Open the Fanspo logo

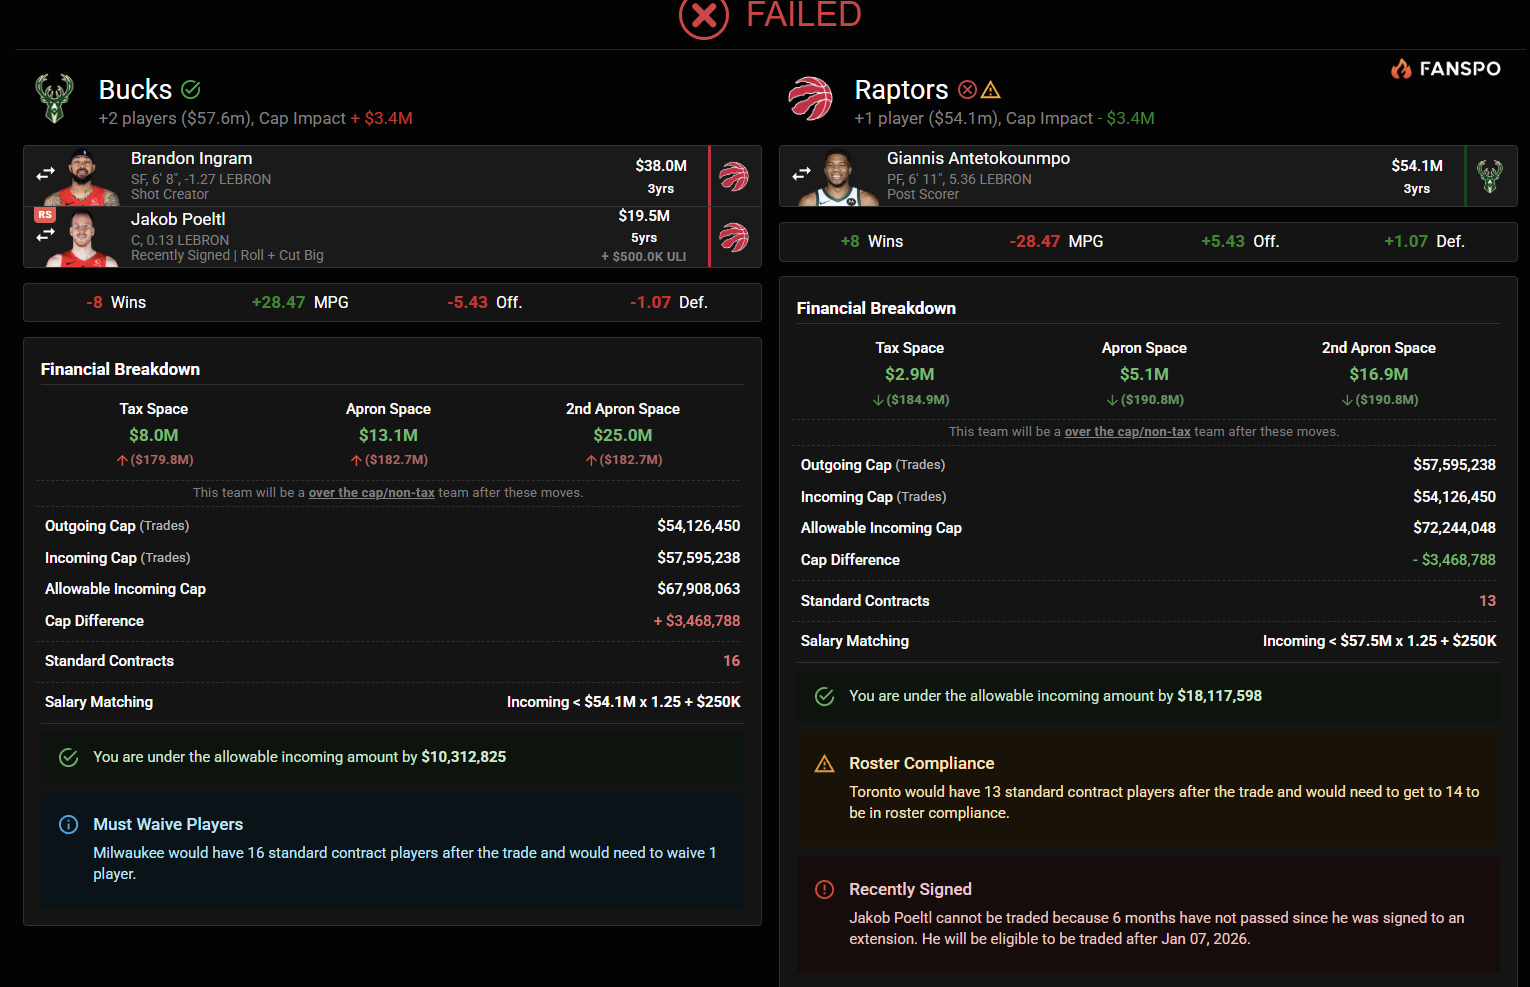click(x=1446, y=68)
